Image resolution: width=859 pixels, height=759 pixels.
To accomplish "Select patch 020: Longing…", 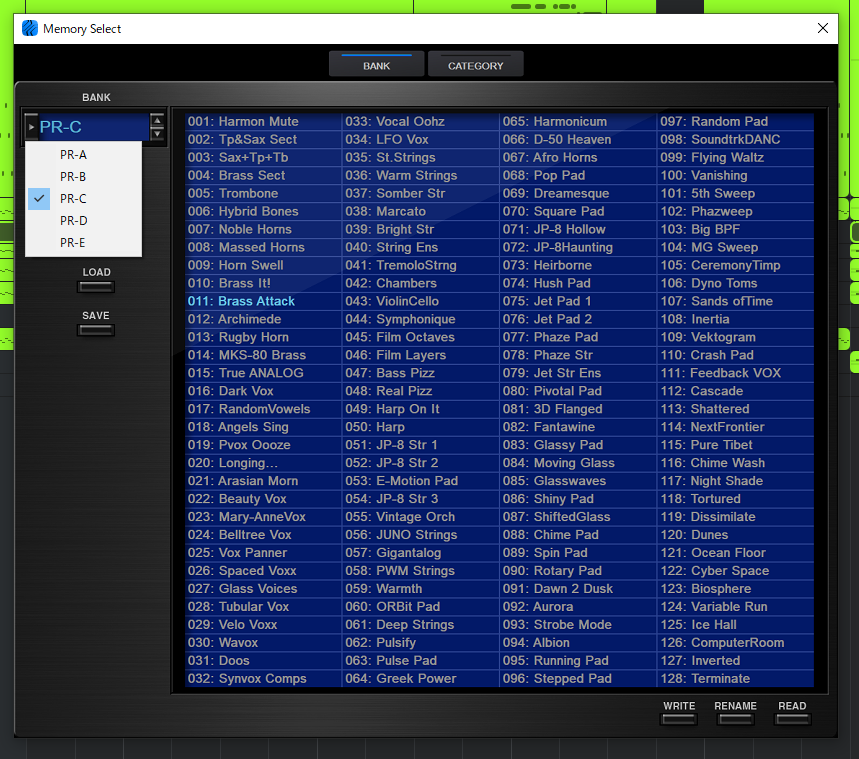I will click(x=263, y=463).
